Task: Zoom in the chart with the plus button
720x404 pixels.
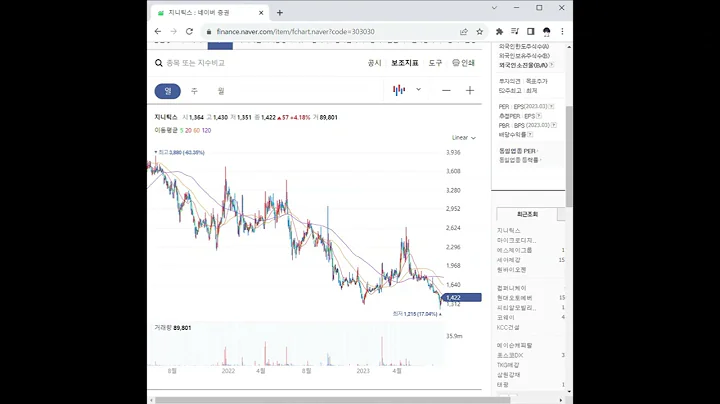Action: [x=470, y=90]
